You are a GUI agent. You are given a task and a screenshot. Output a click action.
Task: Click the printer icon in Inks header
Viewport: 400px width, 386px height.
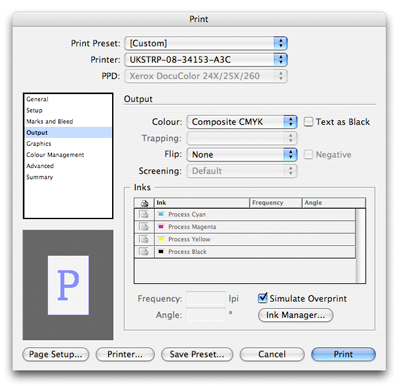144,203
